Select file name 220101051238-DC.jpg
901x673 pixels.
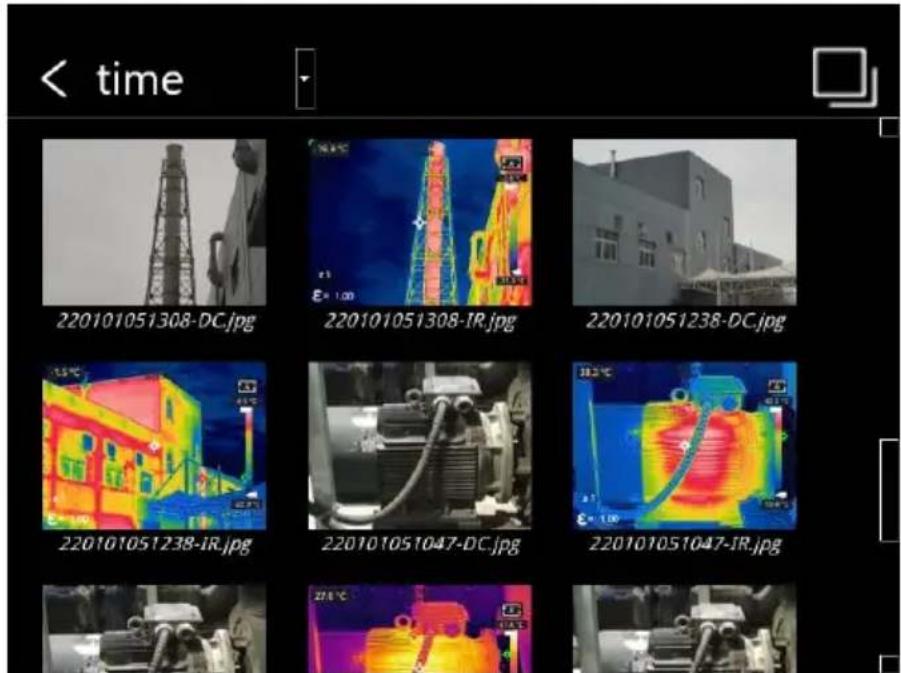point(685,321)
